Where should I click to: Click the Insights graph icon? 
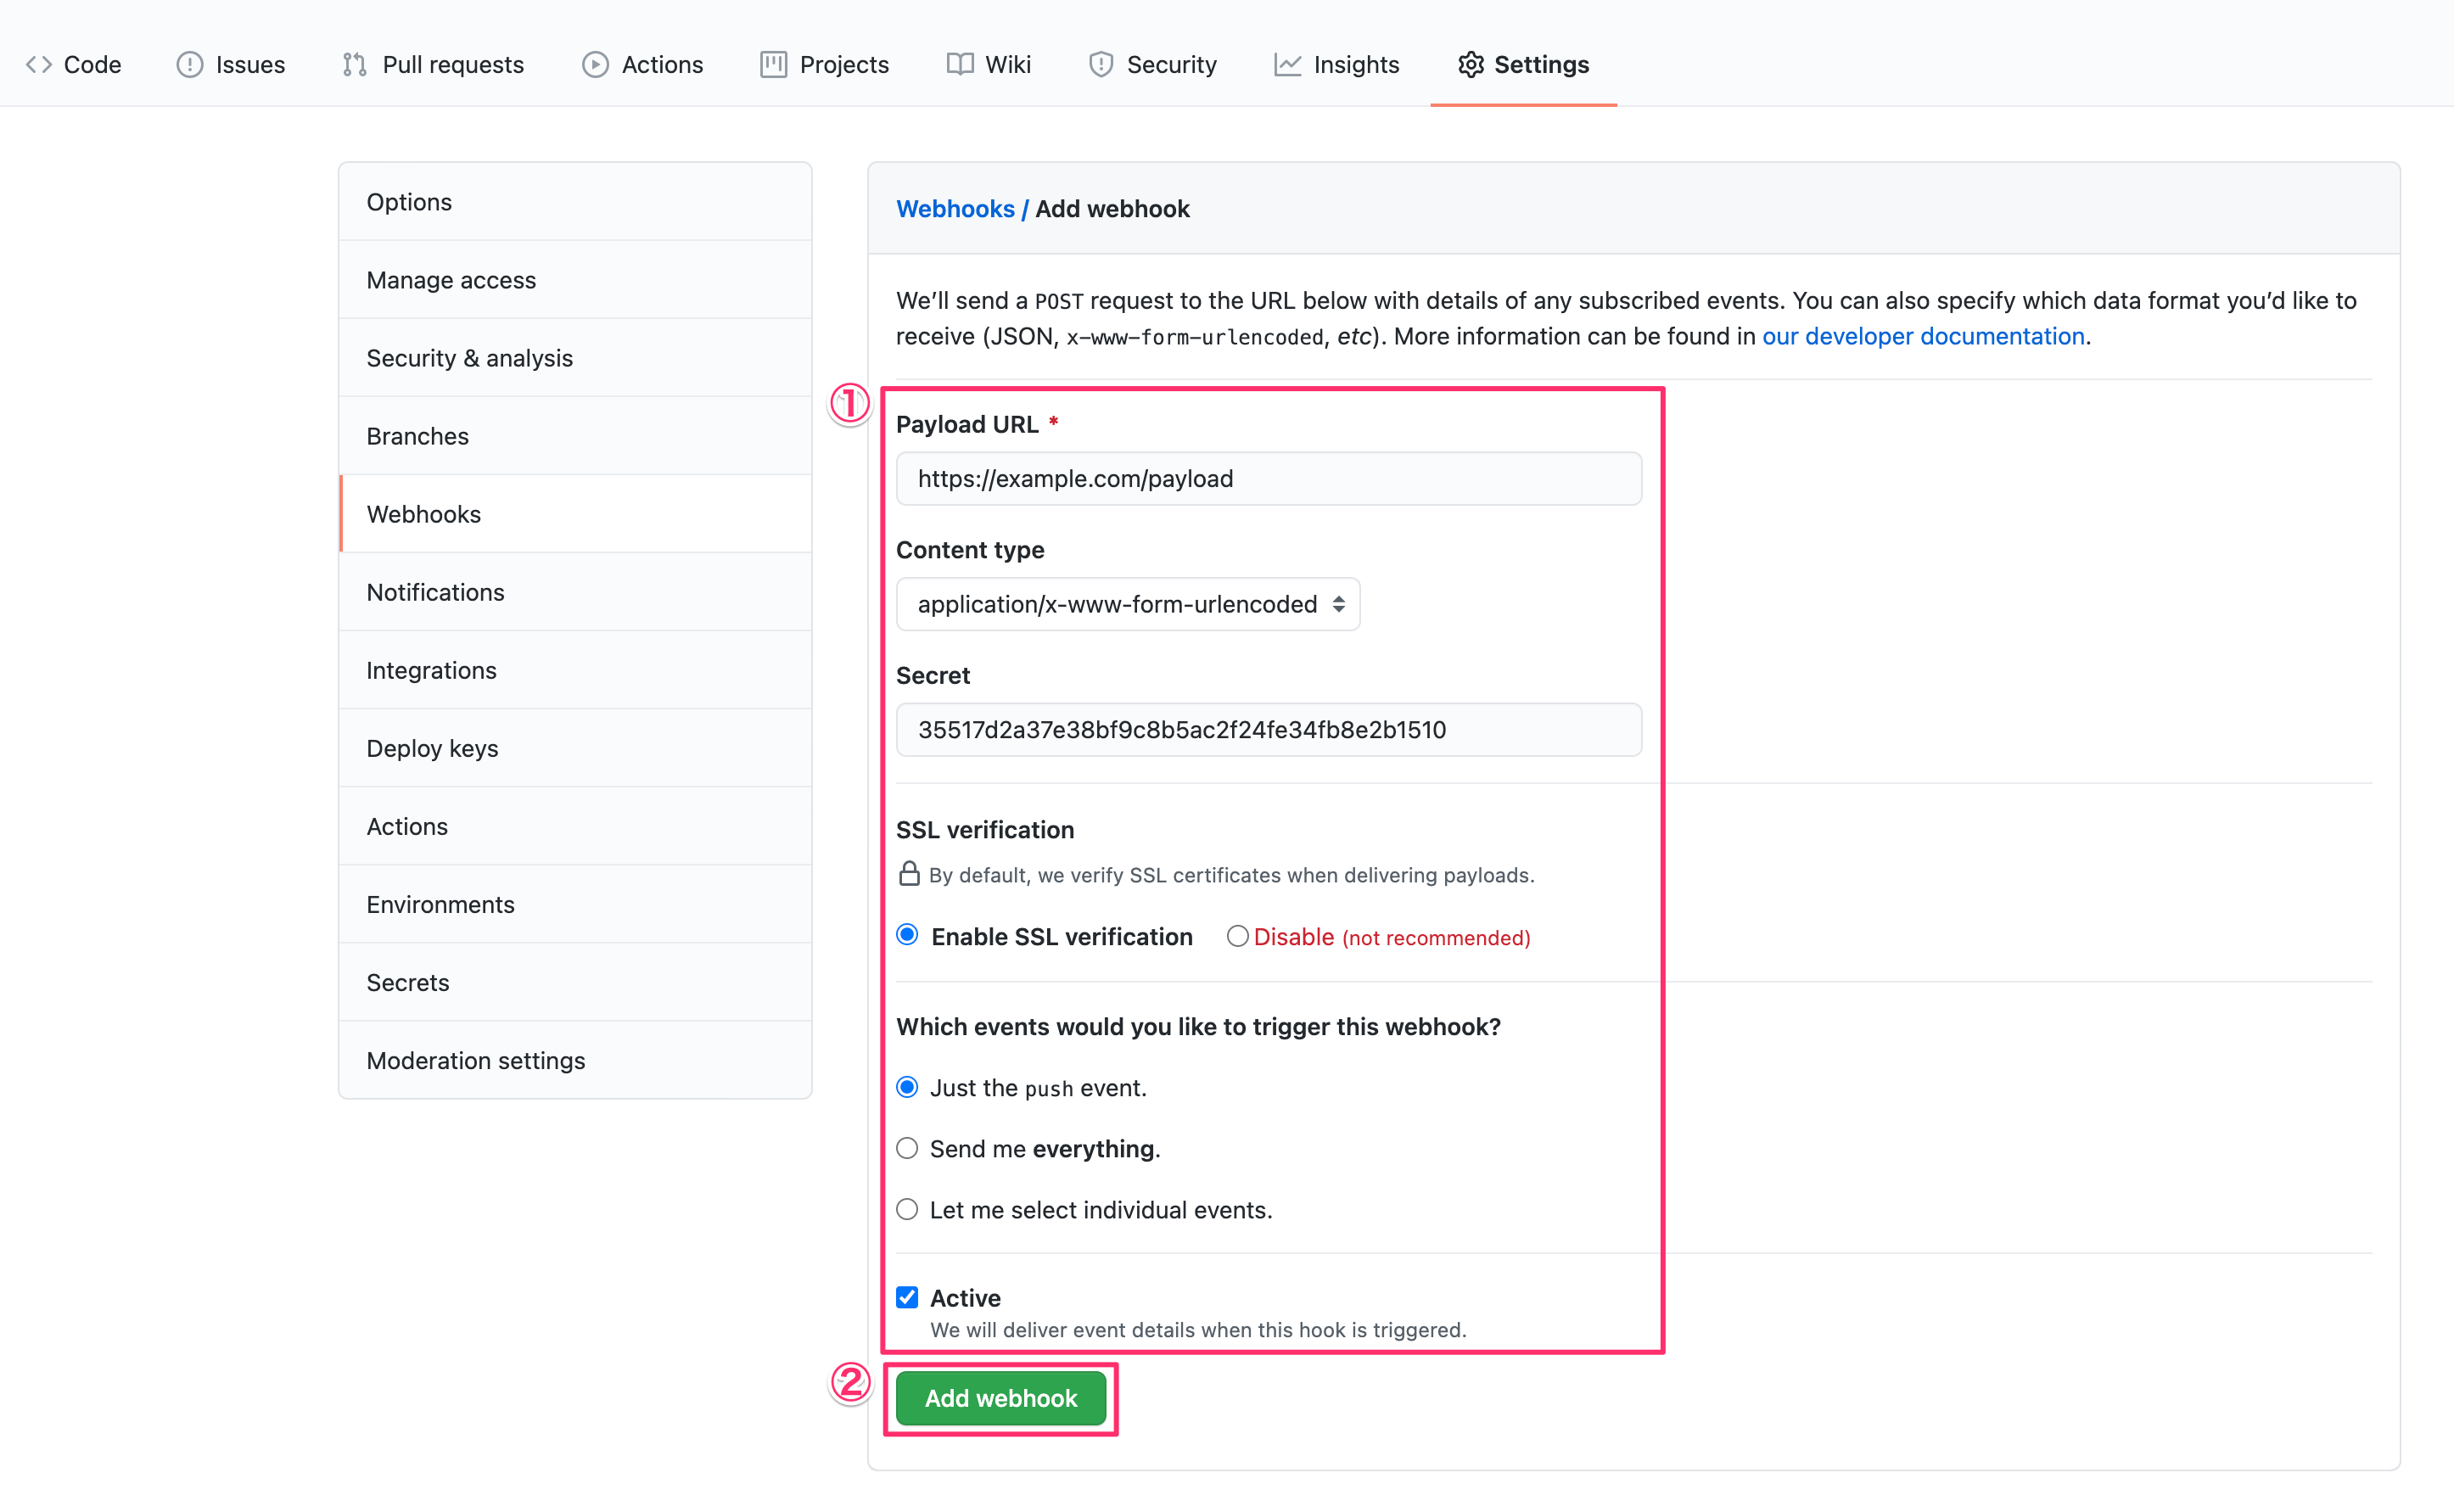(x=1287, y=65)
